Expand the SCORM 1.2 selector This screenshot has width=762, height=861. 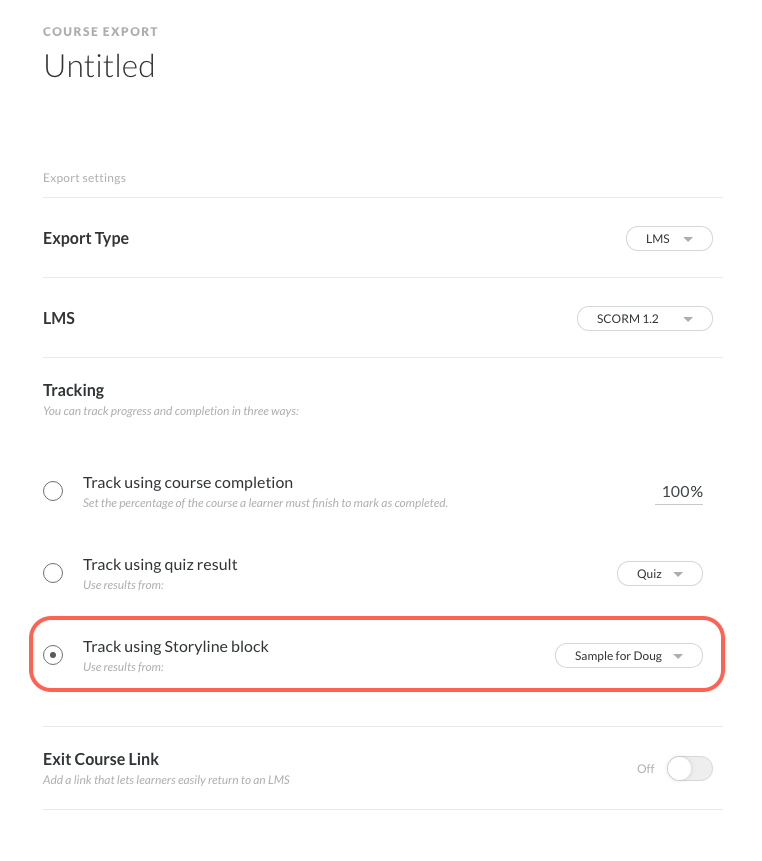click(644, 319)
